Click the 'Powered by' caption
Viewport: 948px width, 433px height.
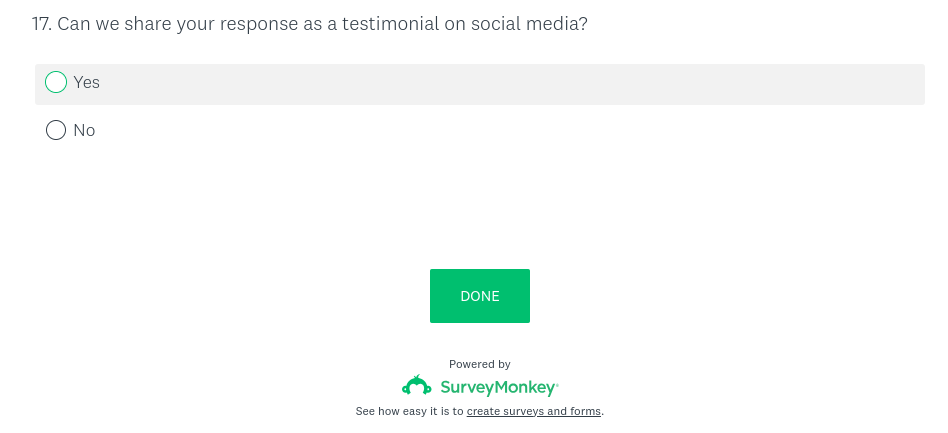(x=480, y=364)
